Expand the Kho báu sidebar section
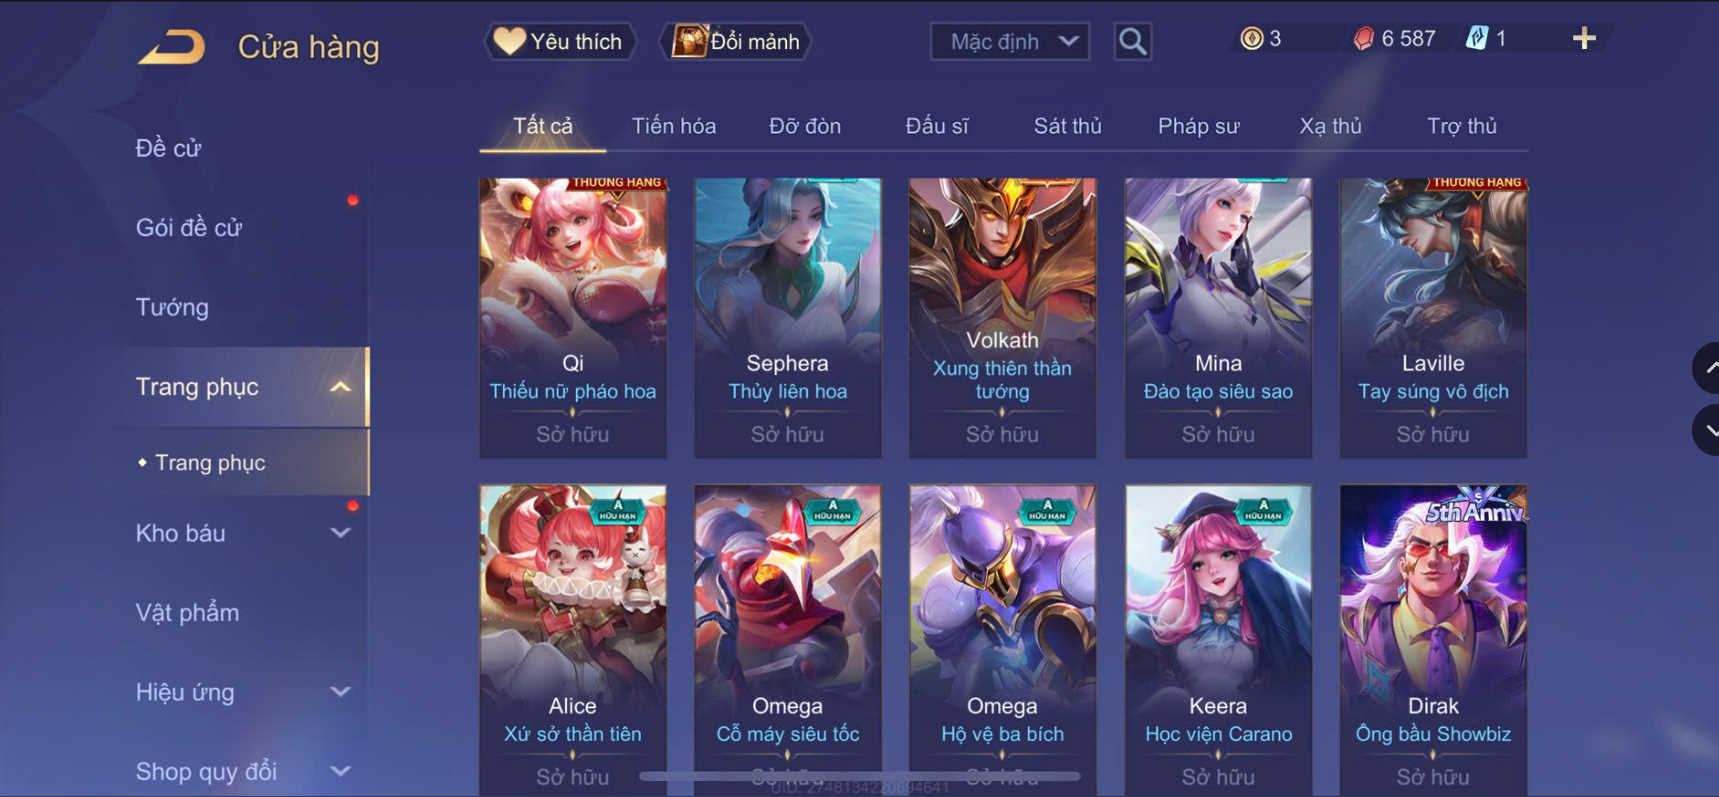The width and height of the screenshot is (1719, 797). 340,533
